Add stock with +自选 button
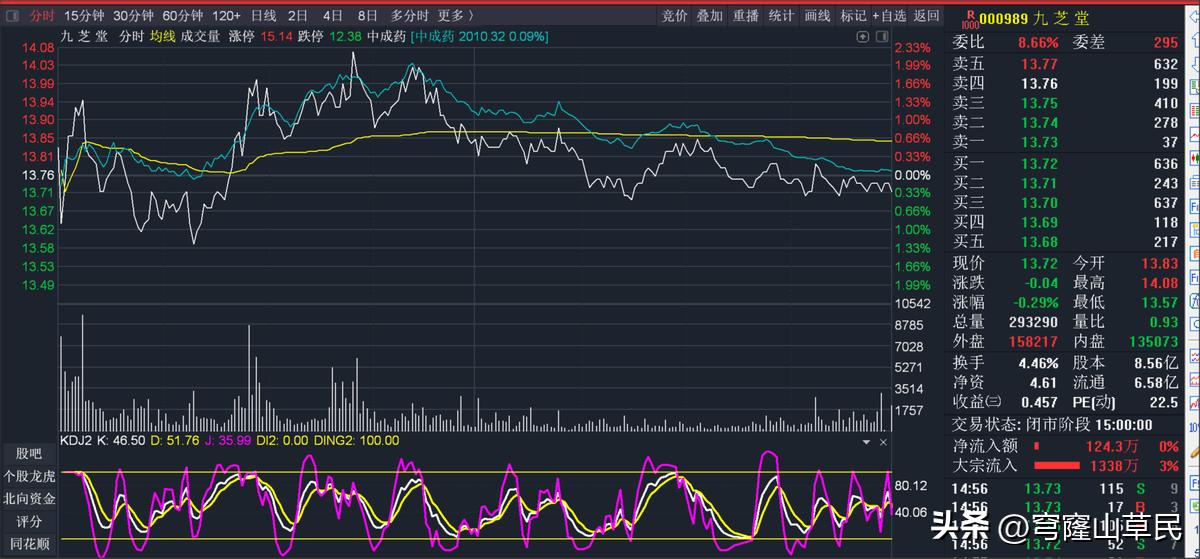 tap(889, 16)
